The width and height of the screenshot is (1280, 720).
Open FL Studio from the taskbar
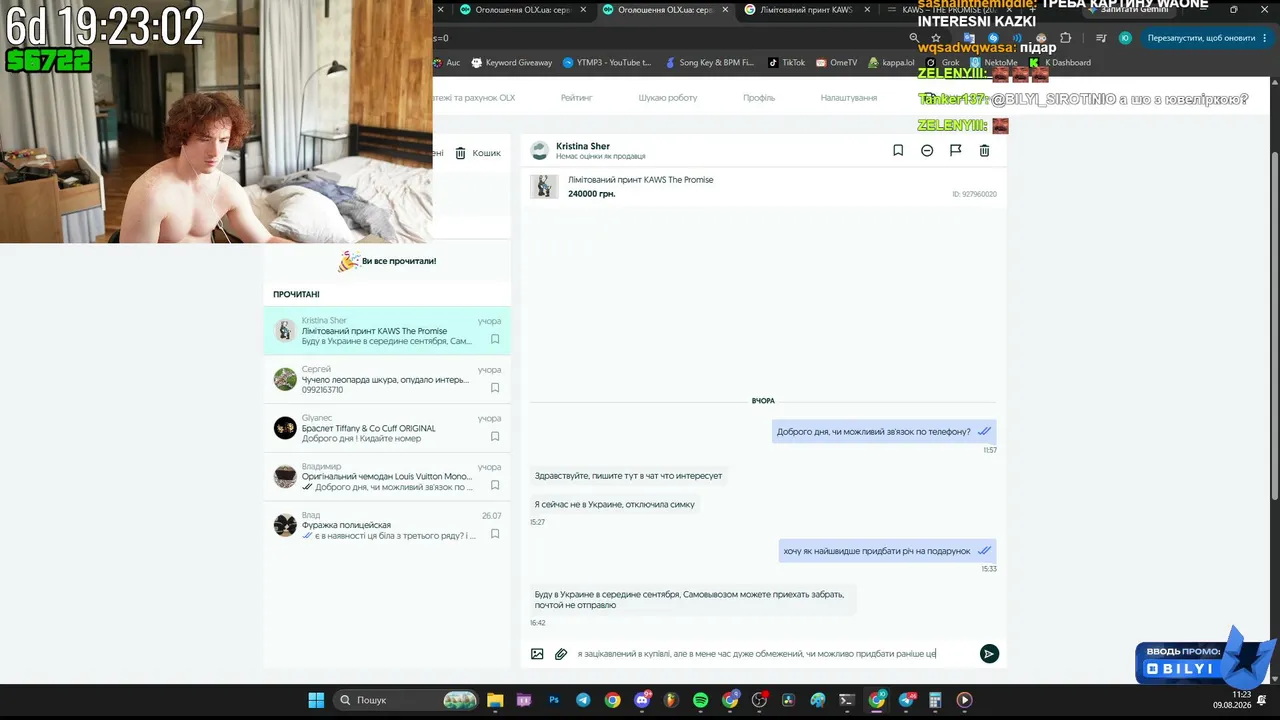[x=671, y=700]
